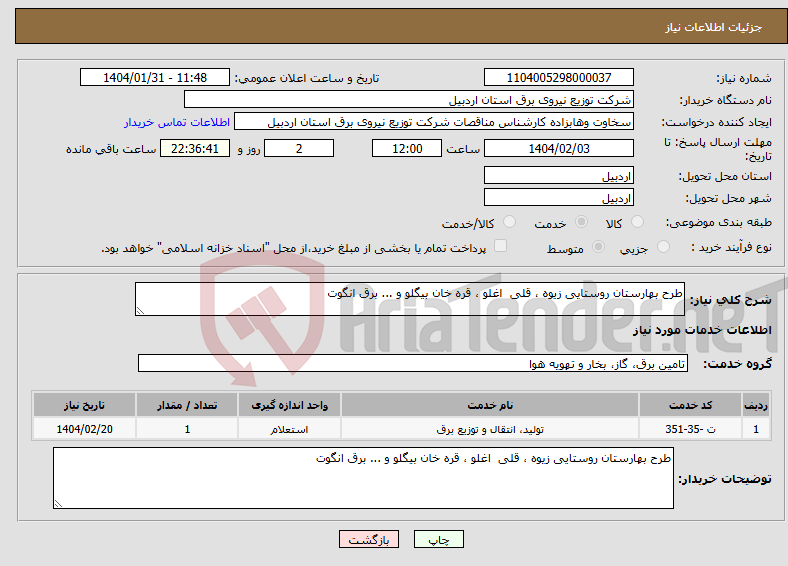Select the کالا radio button
788x566 pixels.
[637, 222]
